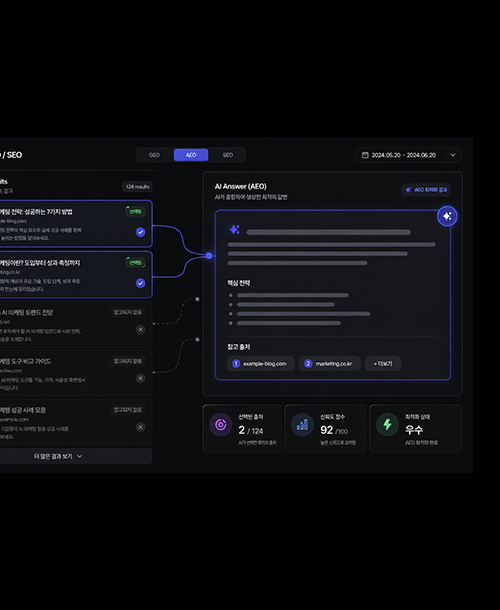Click the green selected badge on 도입부터 성과 측정까지 card
Screen dimensions: 500x610
135,262
